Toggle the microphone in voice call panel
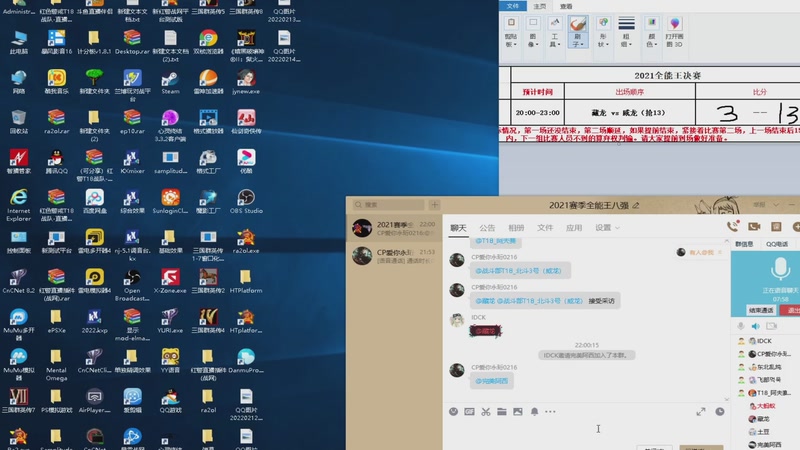 (x=741, y=326)
